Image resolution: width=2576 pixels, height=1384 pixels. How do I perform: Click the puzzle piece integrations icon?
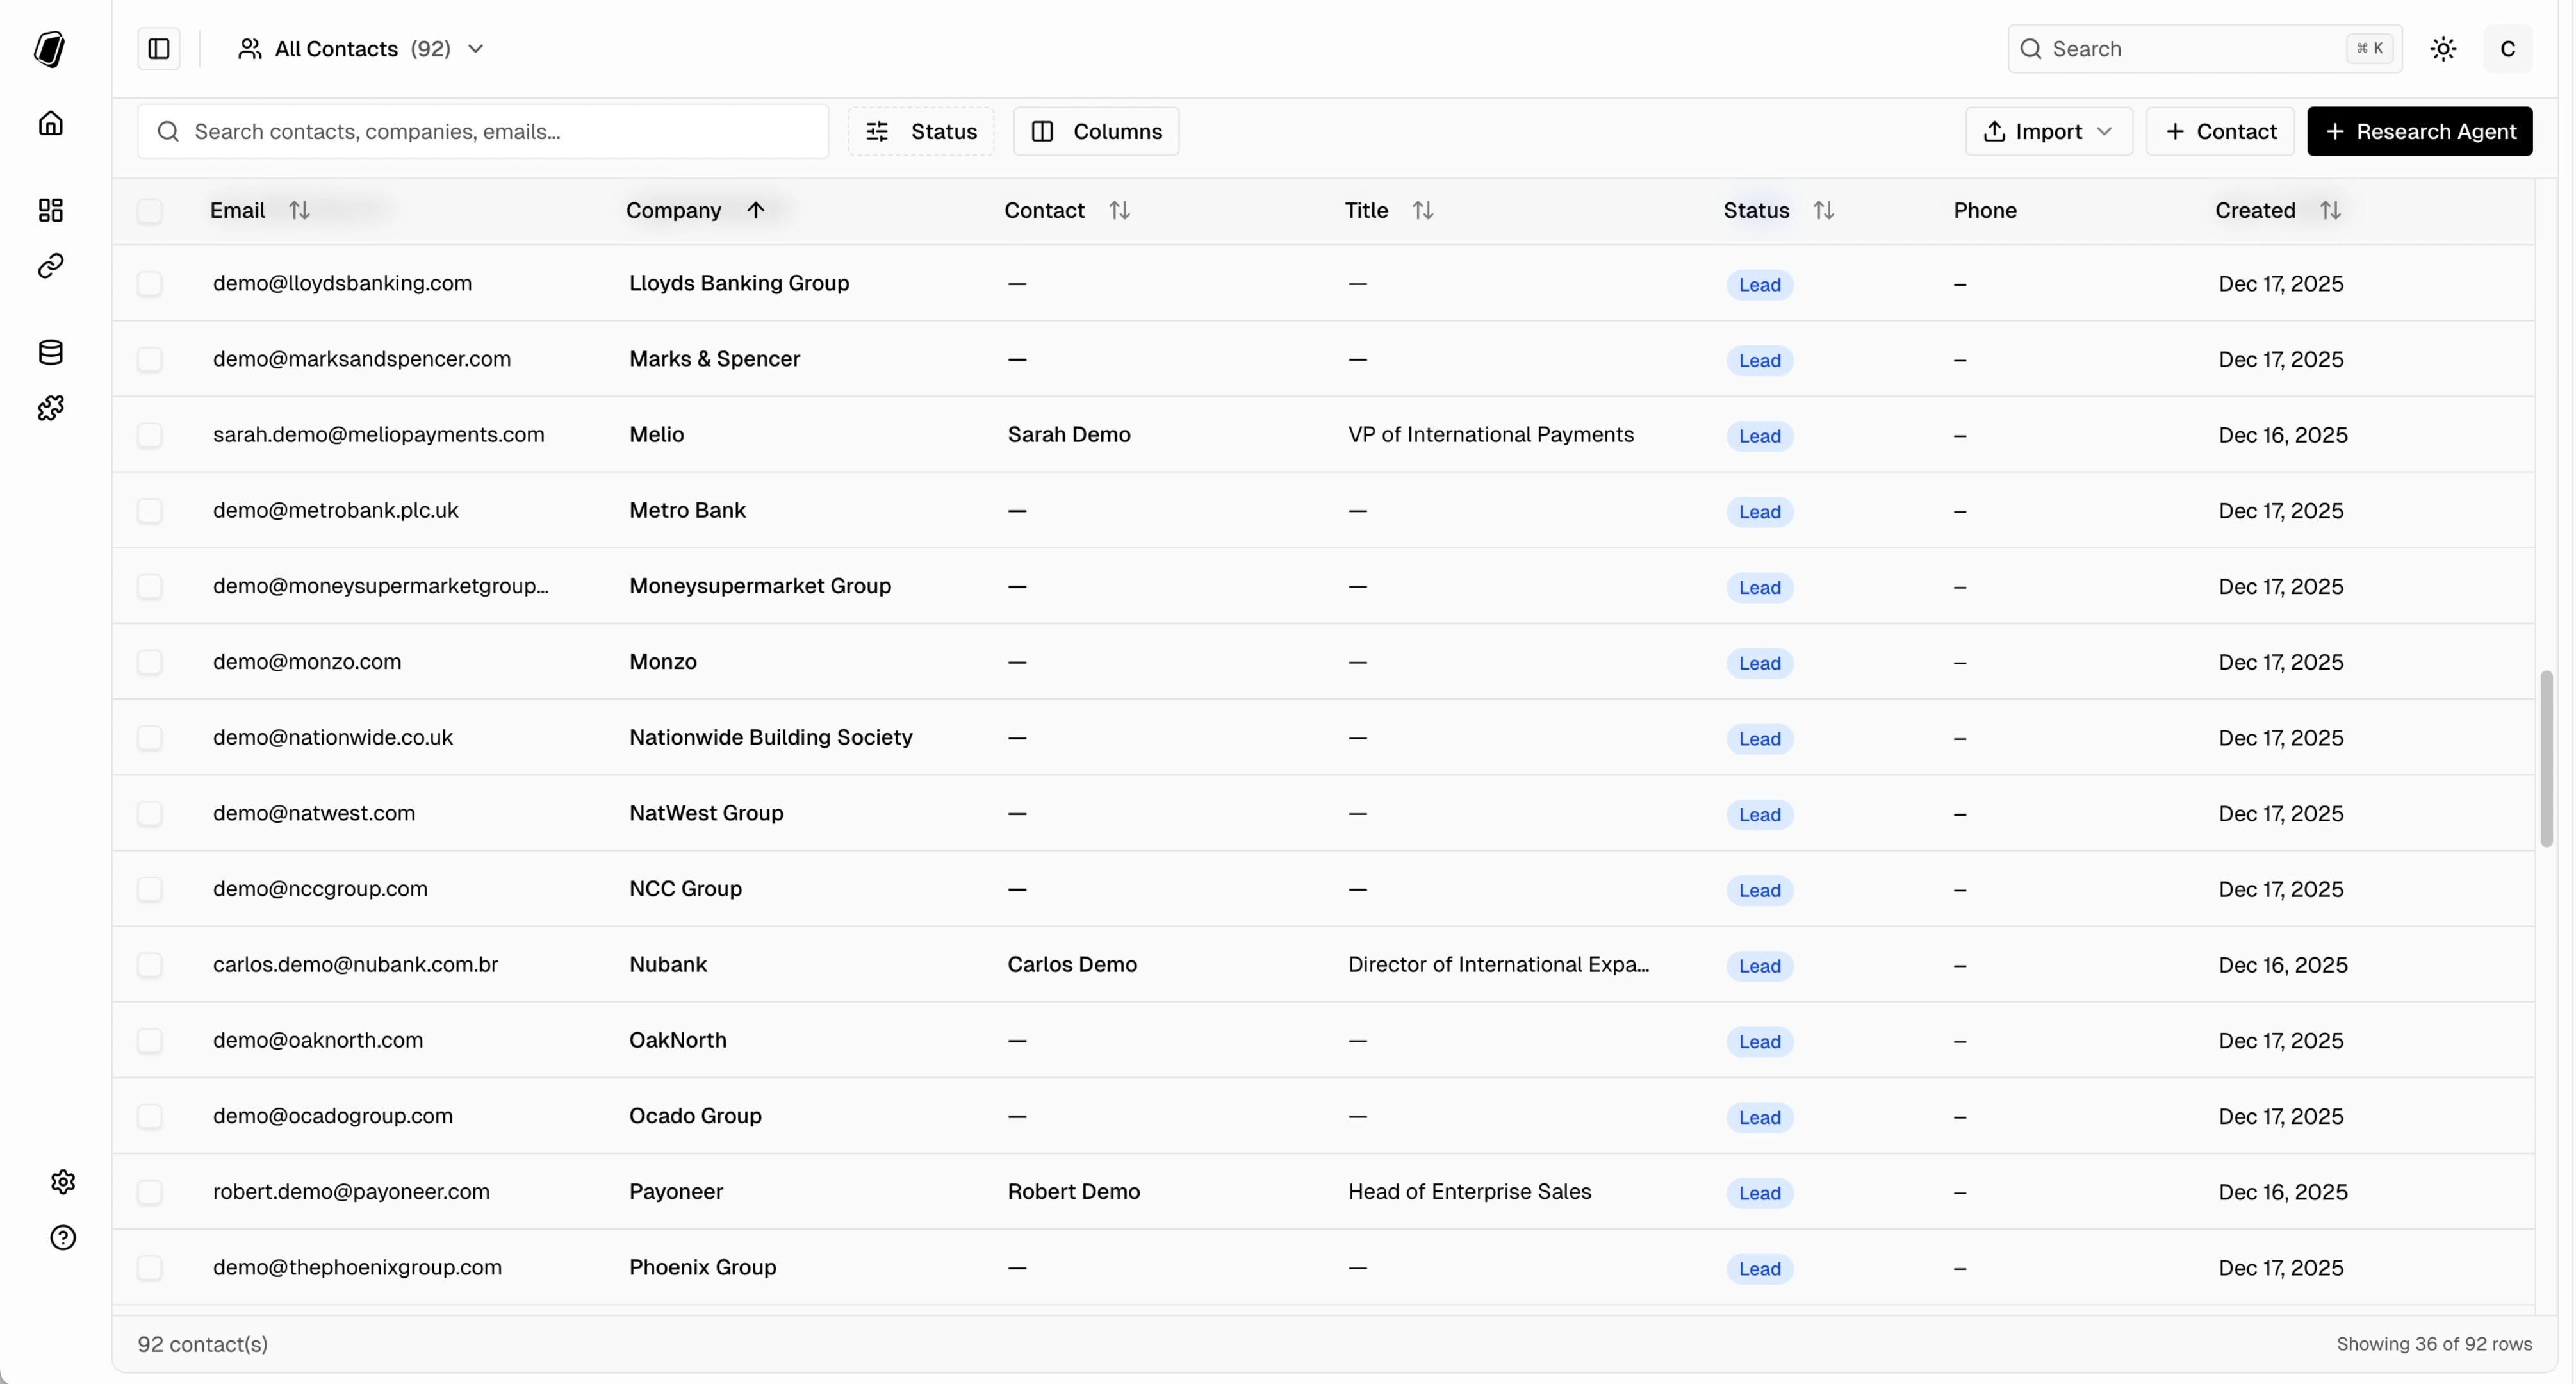pyautogui.click(x=51, y=408)
